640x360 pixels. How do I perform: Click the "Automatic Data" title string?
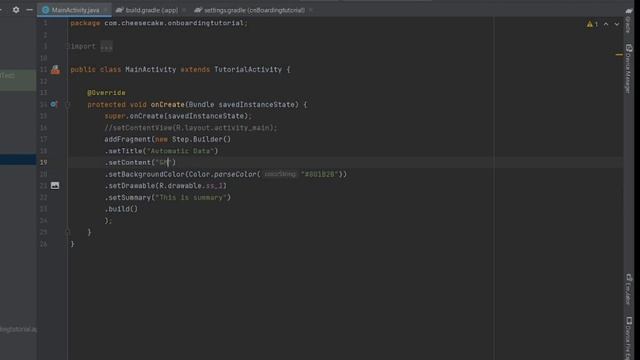coord(180,151)
